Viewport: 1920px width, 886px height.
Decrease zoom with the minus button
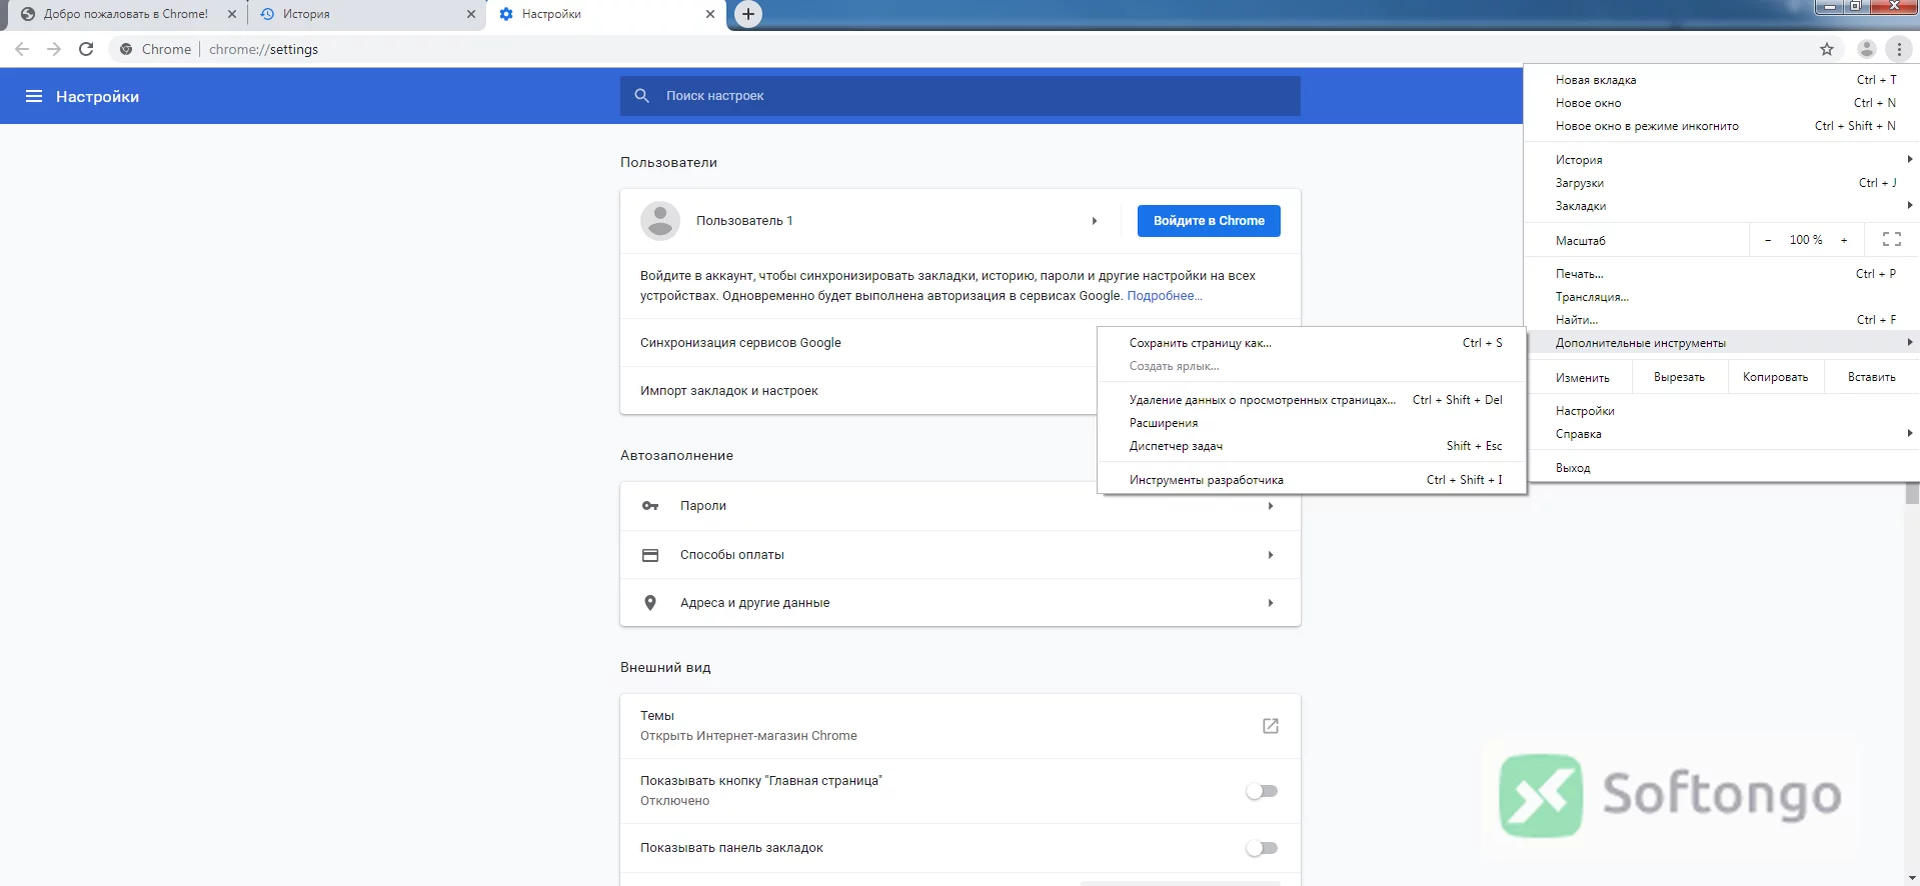pyautogui.click(x=1768, y=240)
